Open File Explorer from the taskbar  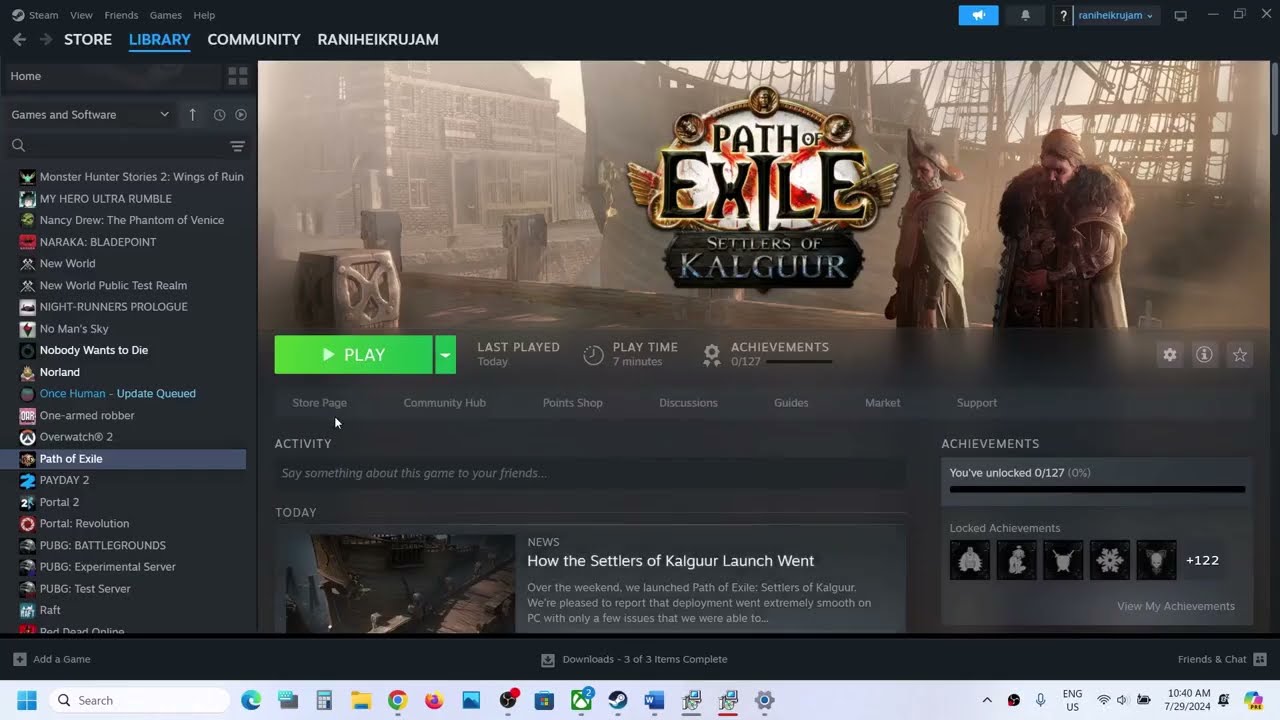360,700
